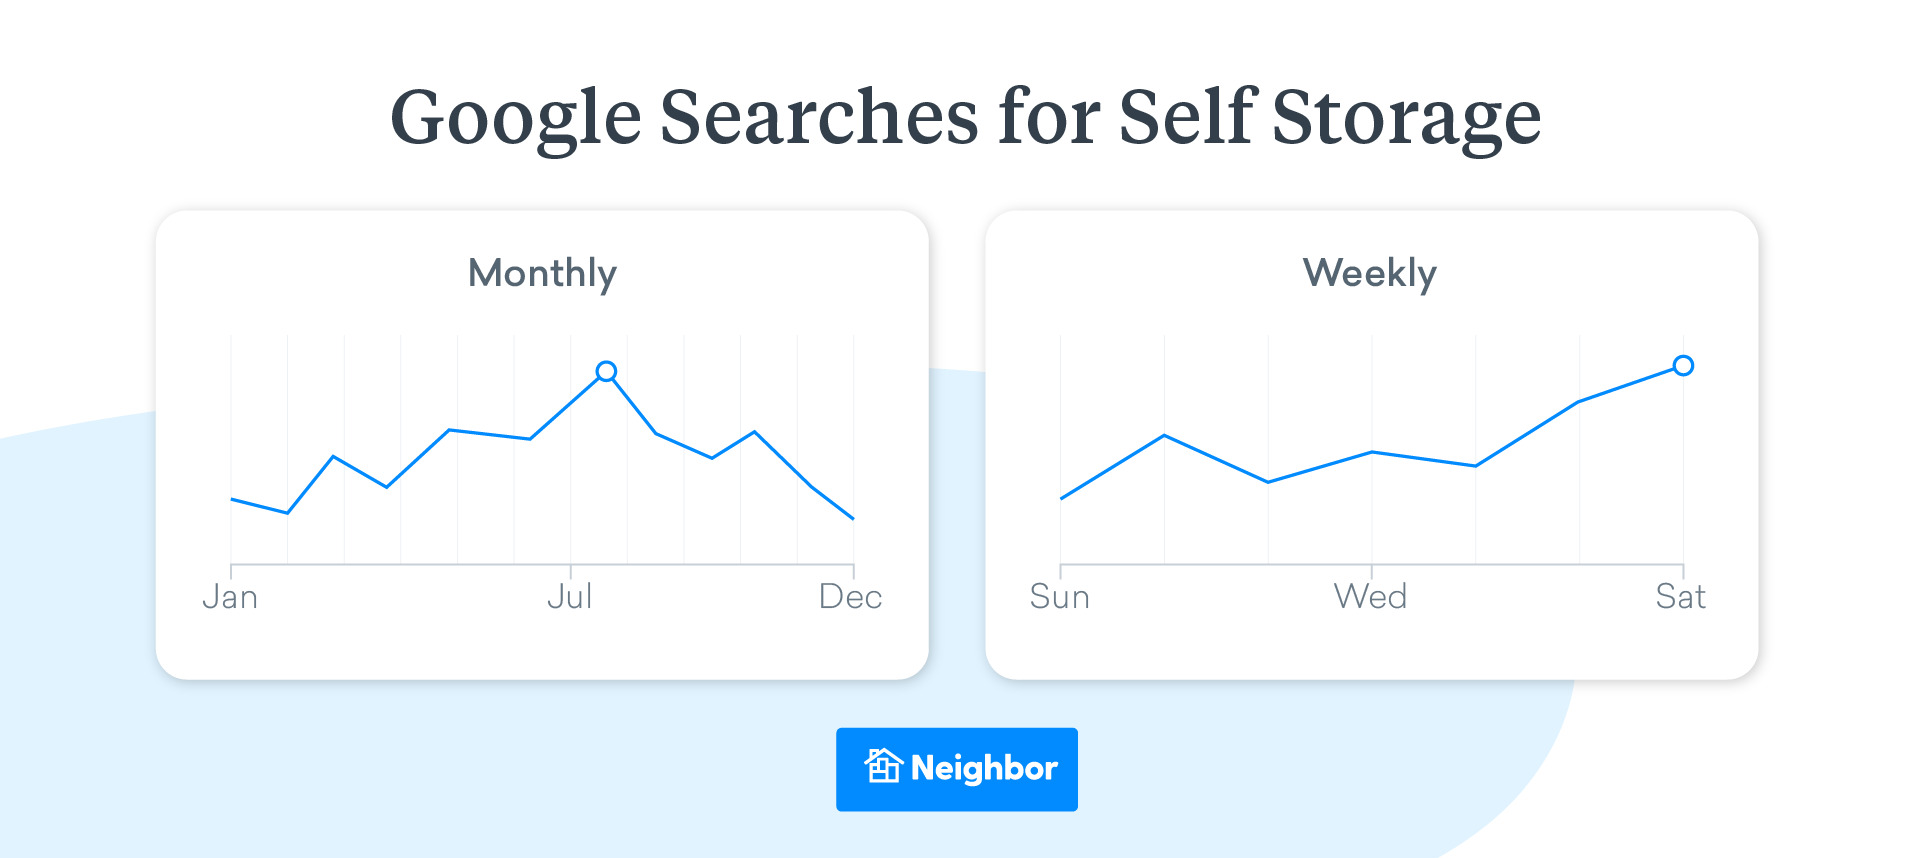Click the Weekly line's Monday peak point

click(1165, 435)
